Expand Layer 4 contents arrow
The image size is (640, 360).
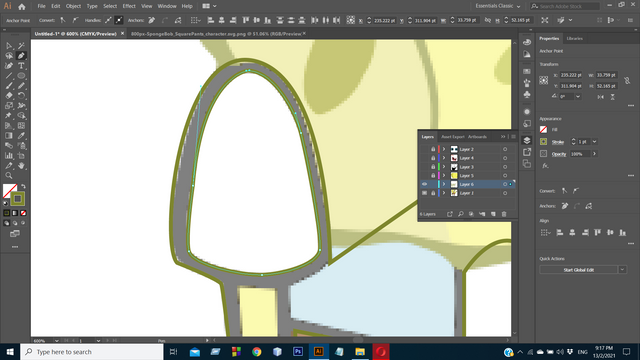(x=444, y=158)
